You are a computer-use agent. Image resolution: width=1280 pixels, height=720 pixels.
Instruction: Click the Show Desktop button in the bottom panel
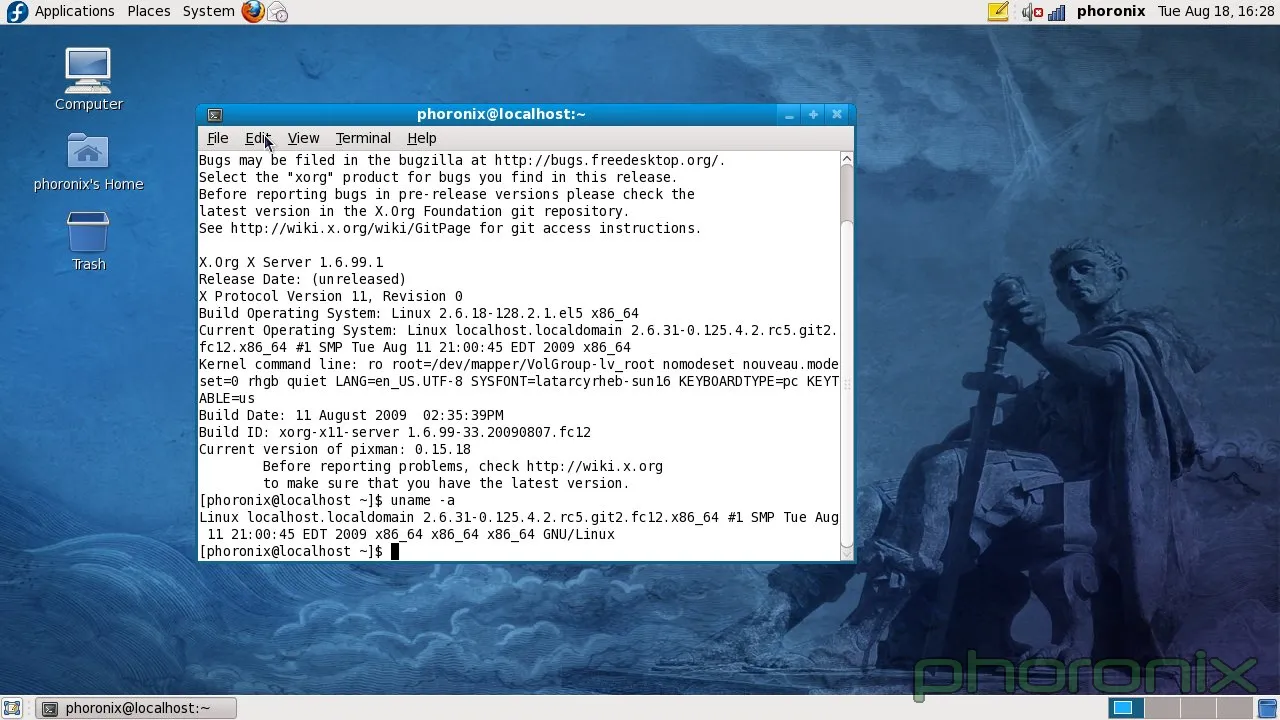point(12,708)
